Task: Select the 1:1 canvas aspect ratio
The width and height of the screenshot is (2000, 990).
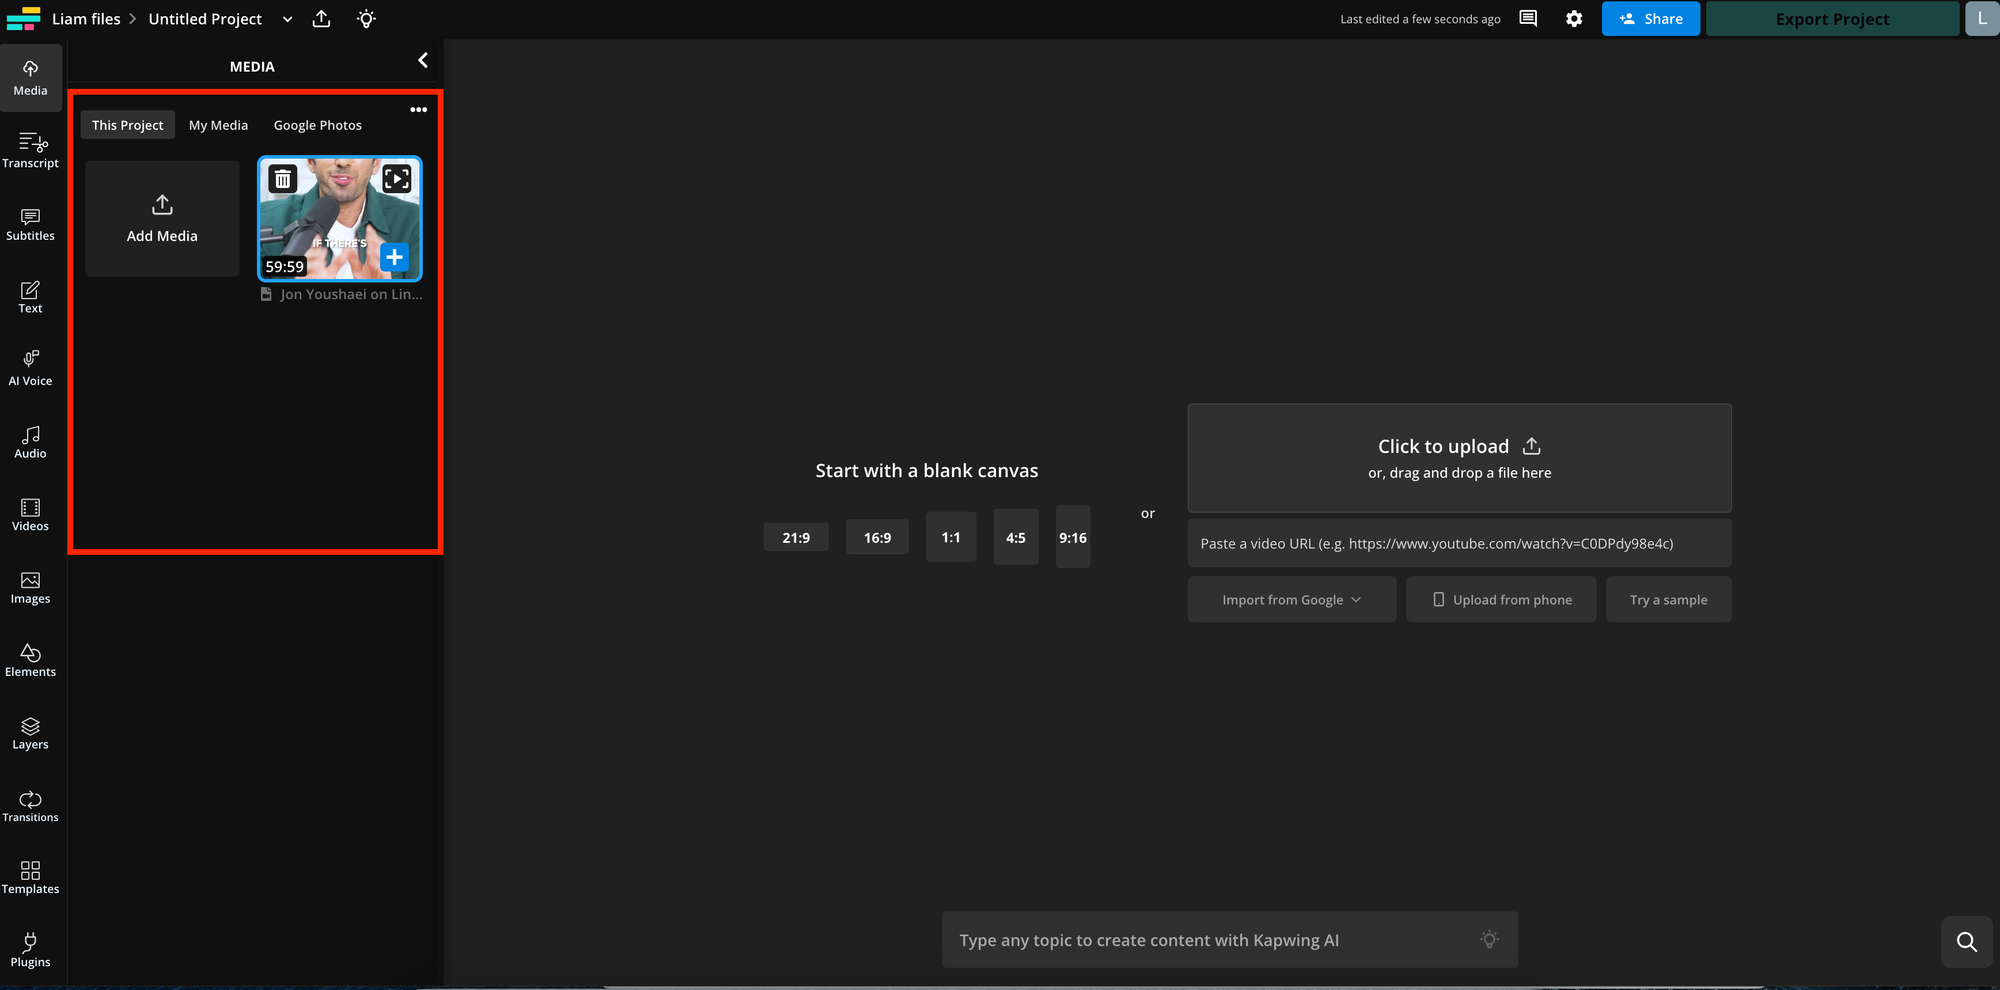Action: (950, 537)
